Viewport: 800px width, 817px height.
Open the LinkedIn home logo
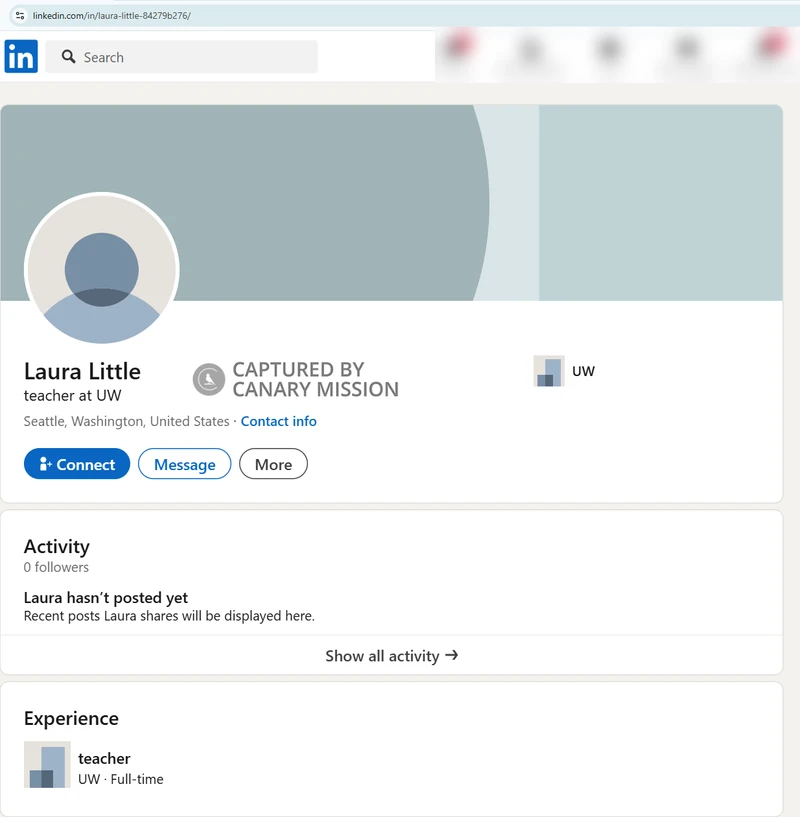[21, 56]
